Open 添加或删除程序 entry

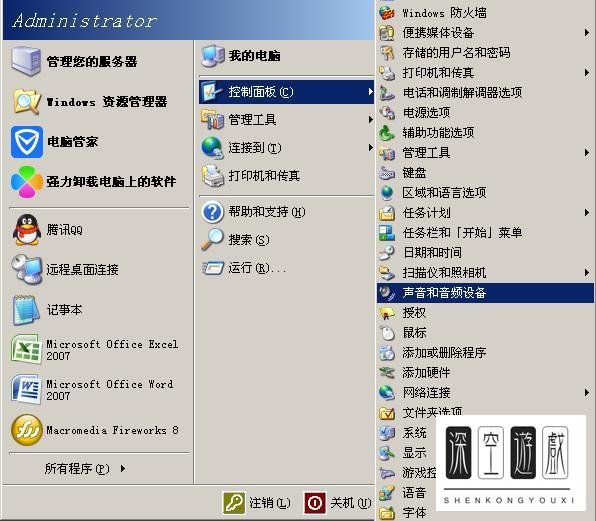pyautogui.click(x=485, y=353)
